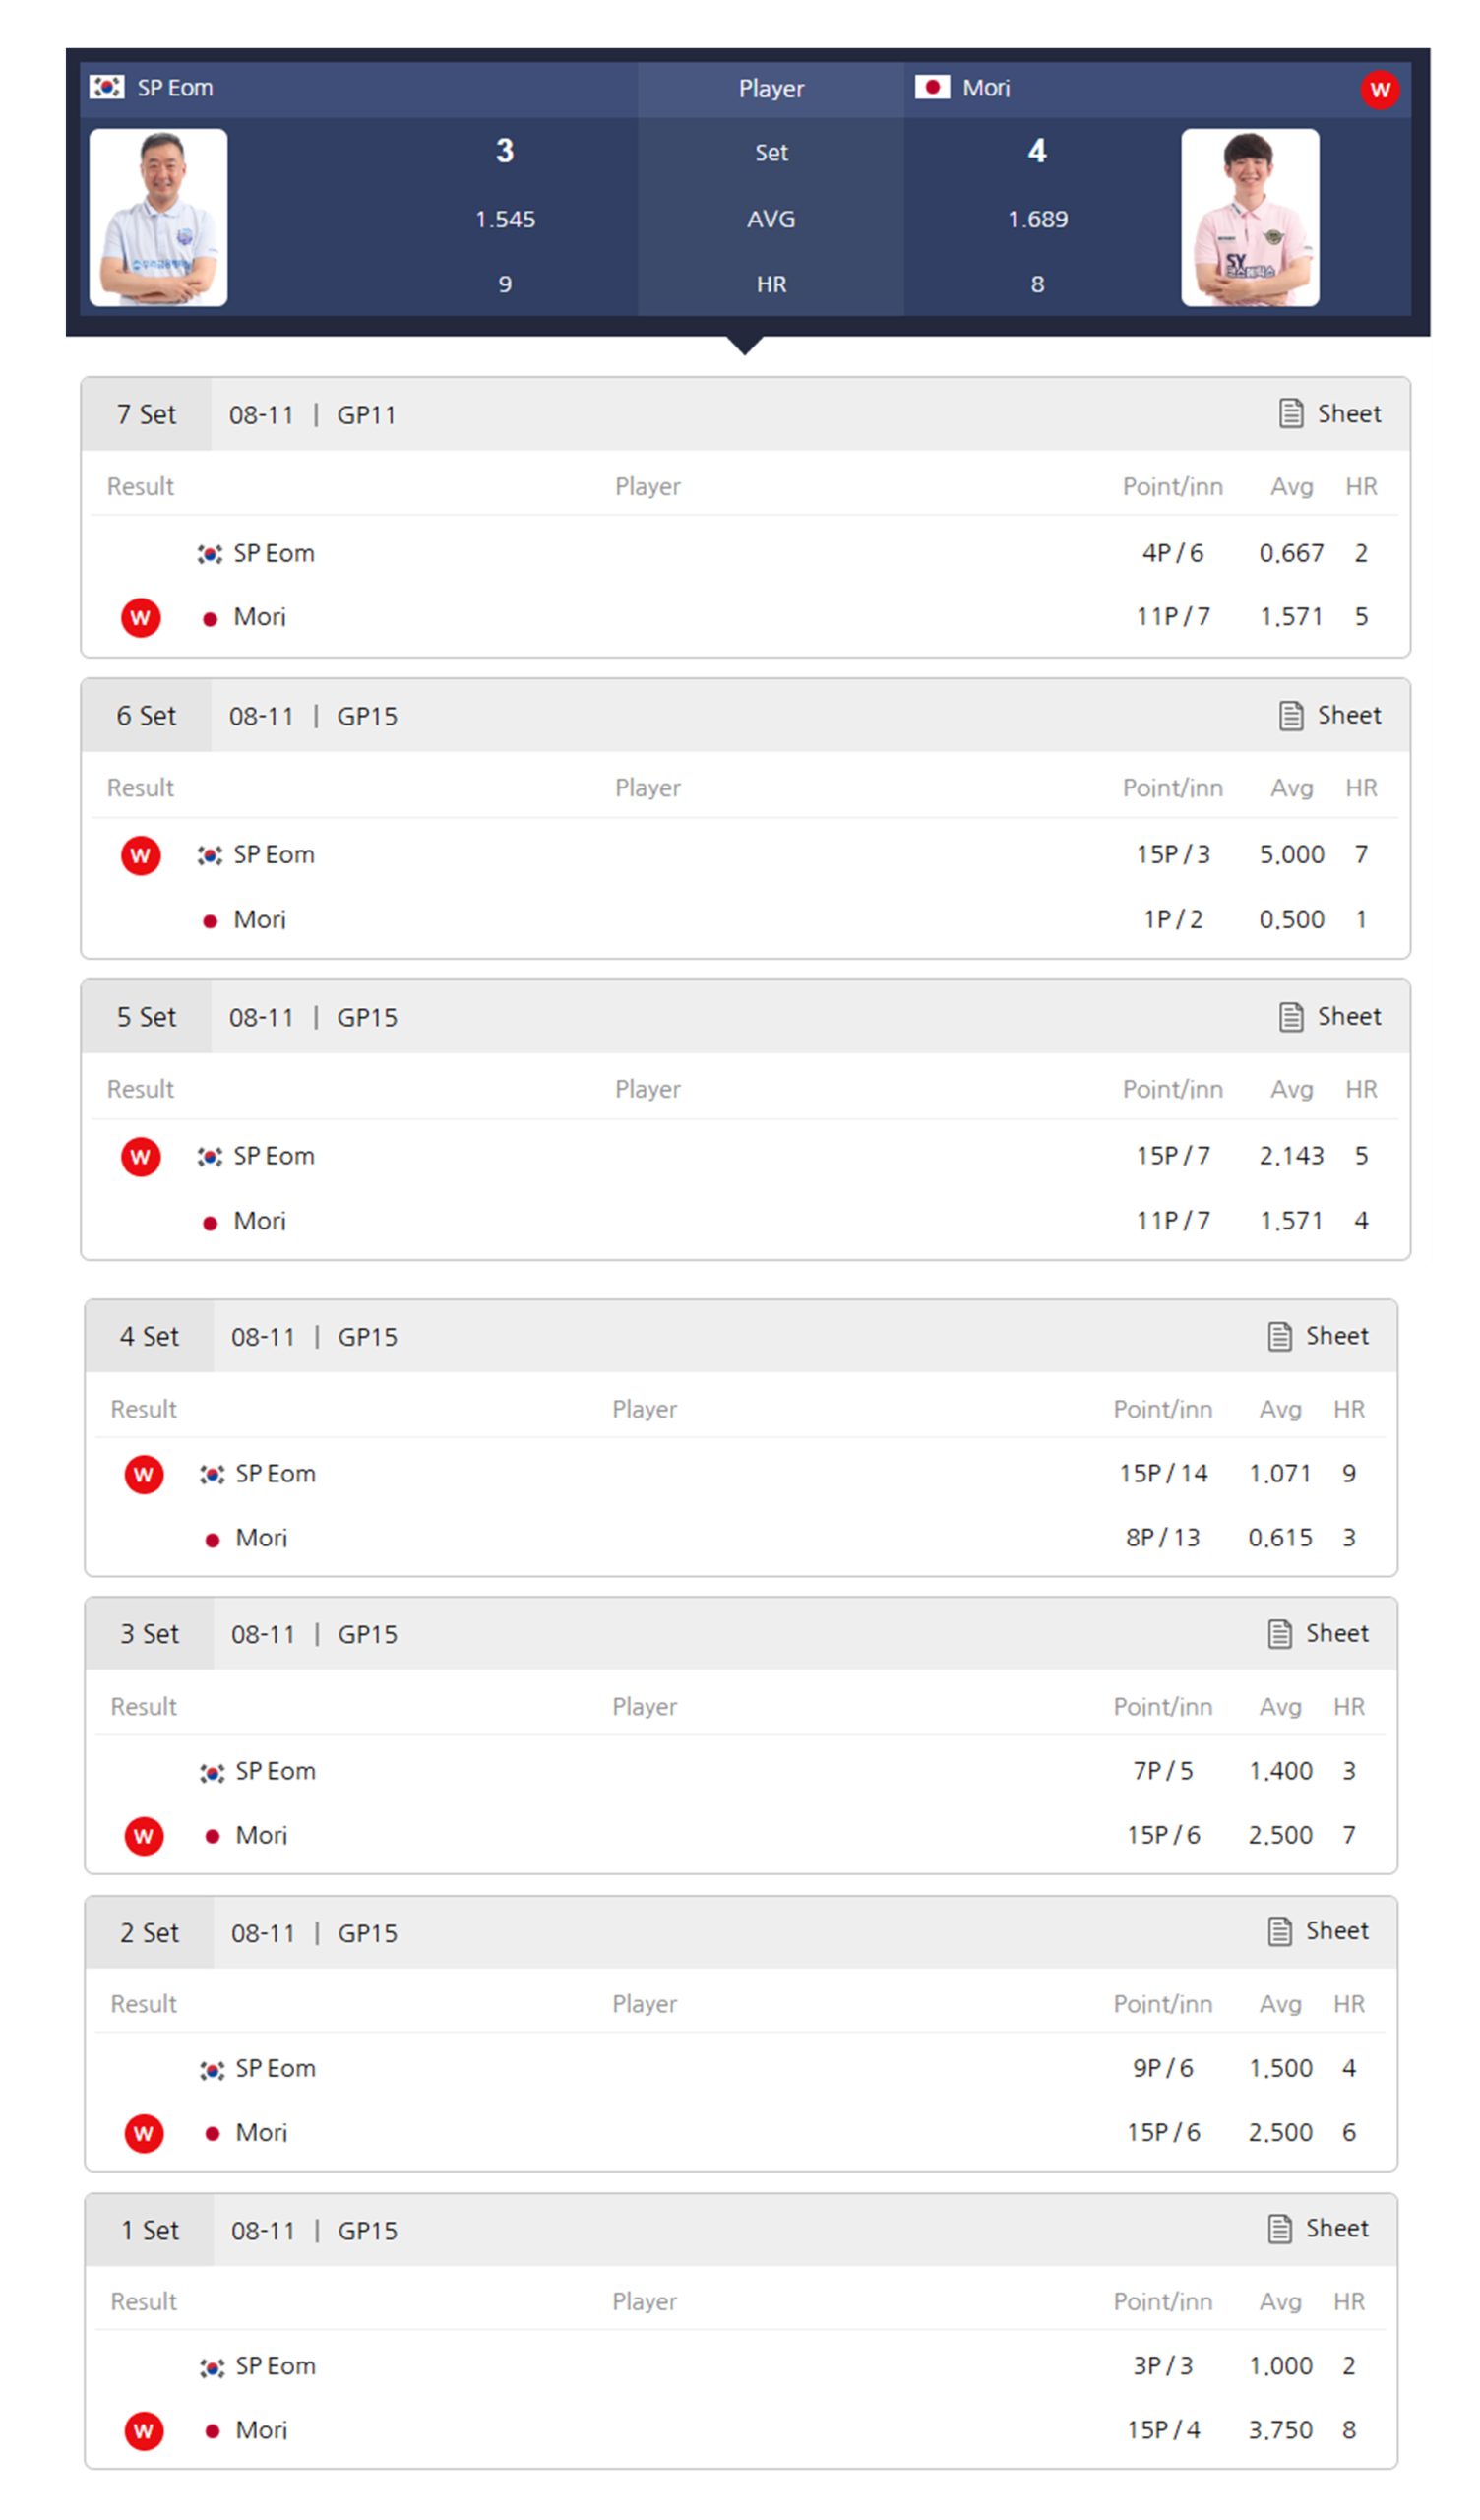Open the 4 Set score sheet icon
Screen dimensions: 1480x2520
coord(1279,1336)
